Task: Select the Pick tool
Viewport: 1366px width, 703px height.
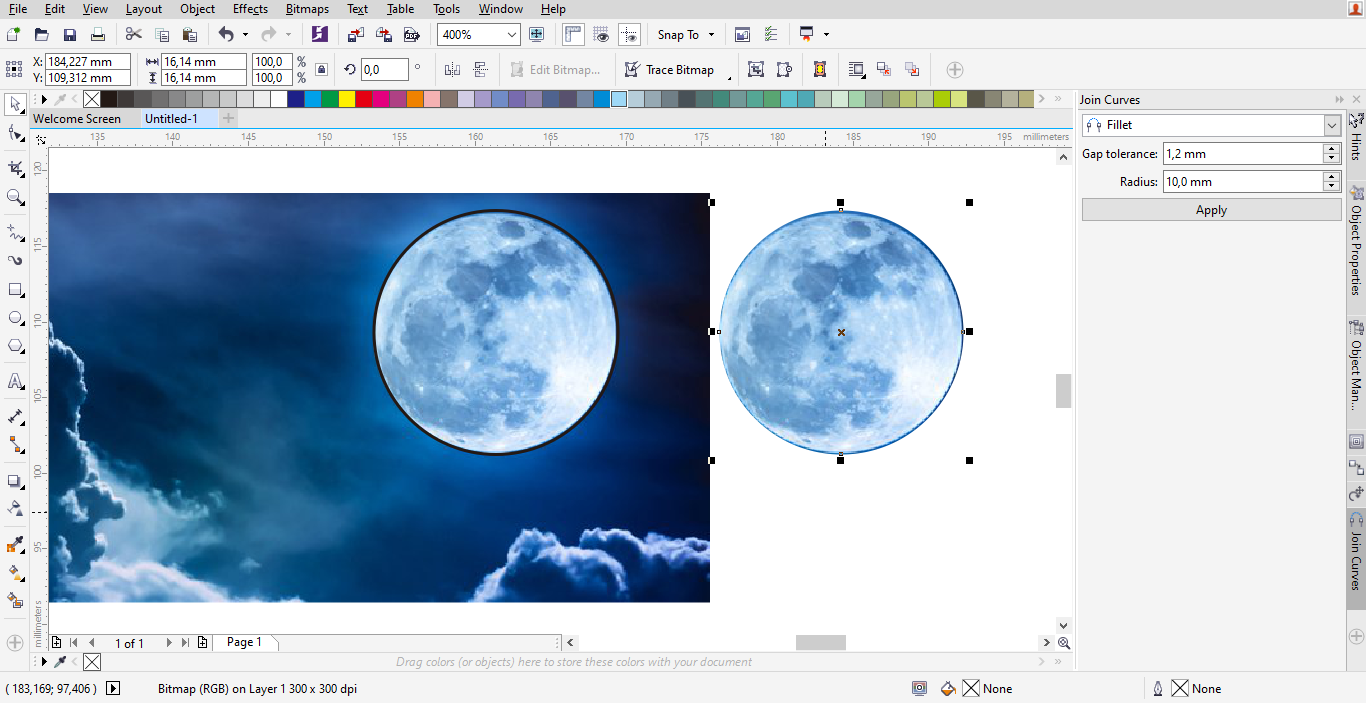Action: (x=15, y=104)
